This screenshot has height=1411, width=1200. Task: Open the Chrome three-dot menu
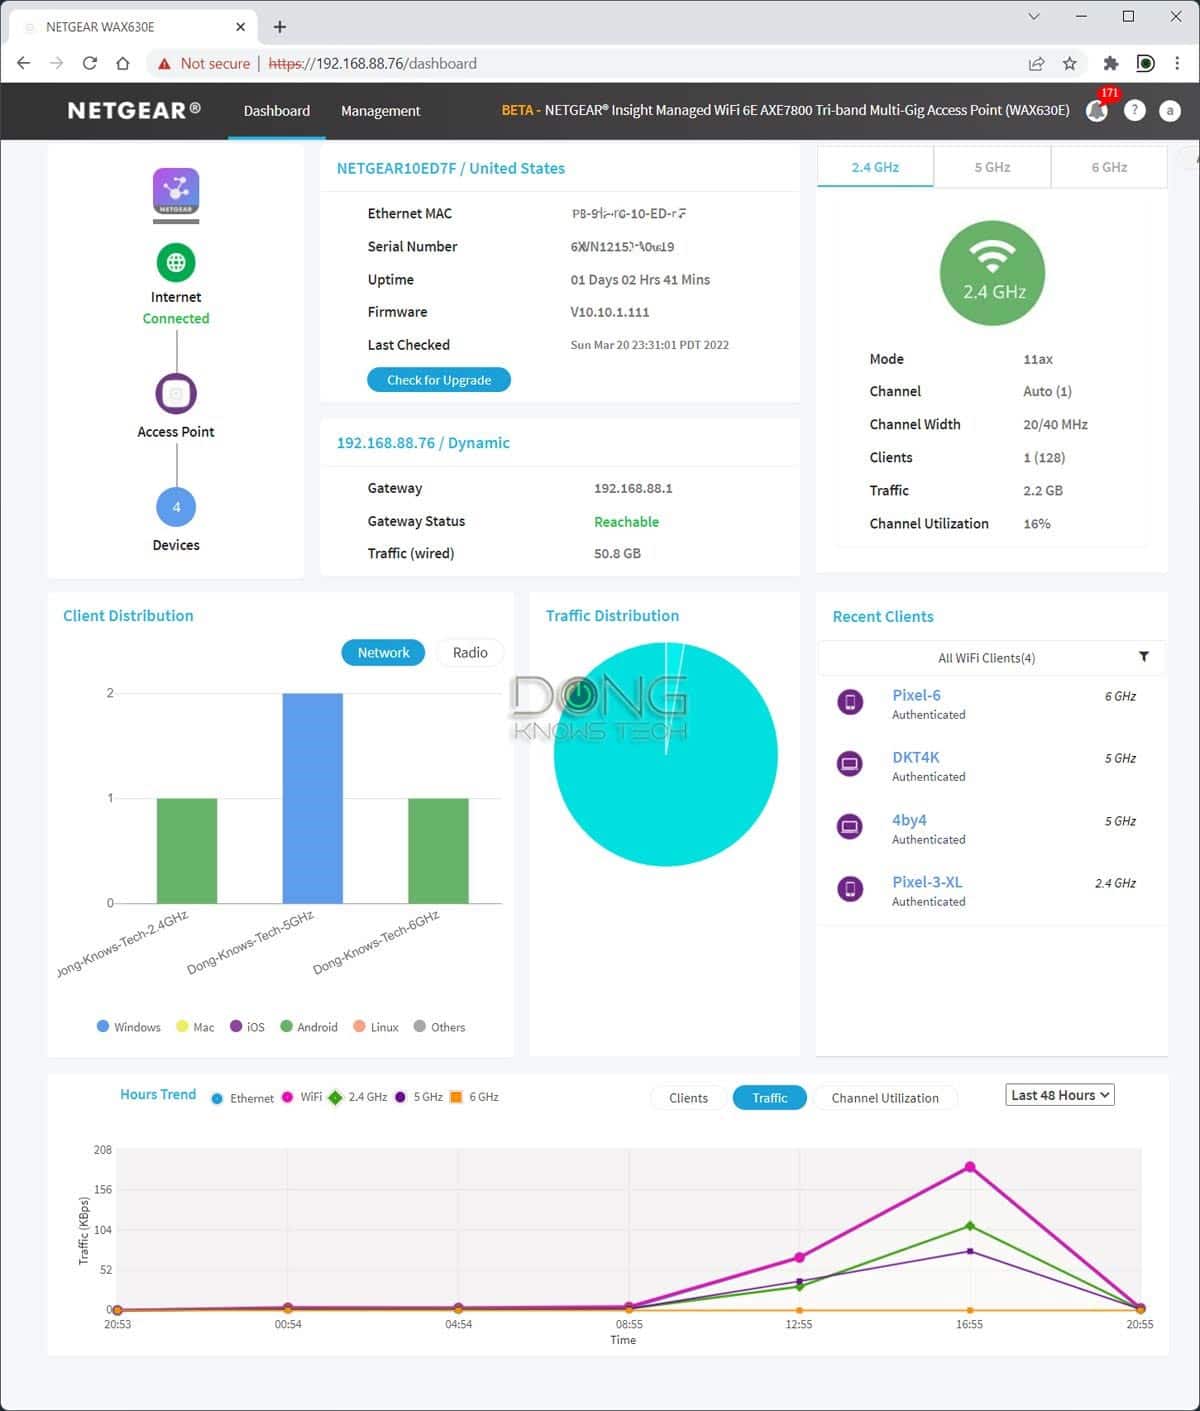tap(1177, 63)
